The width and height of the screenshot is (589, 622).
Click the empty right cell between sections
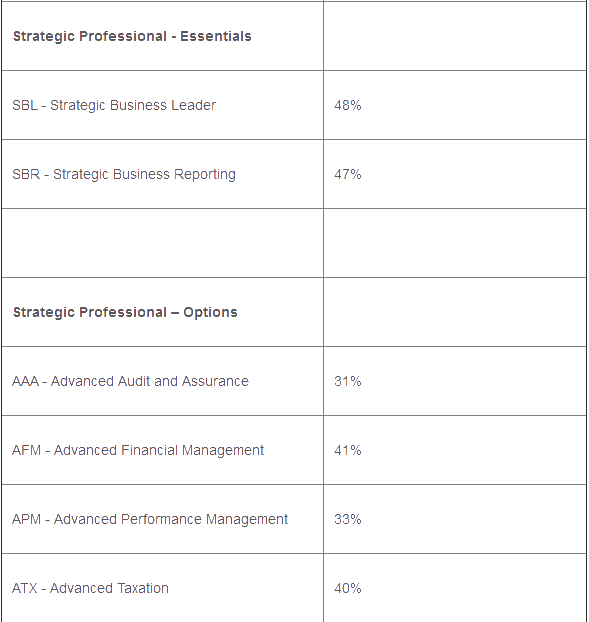[x=455, y=243]
